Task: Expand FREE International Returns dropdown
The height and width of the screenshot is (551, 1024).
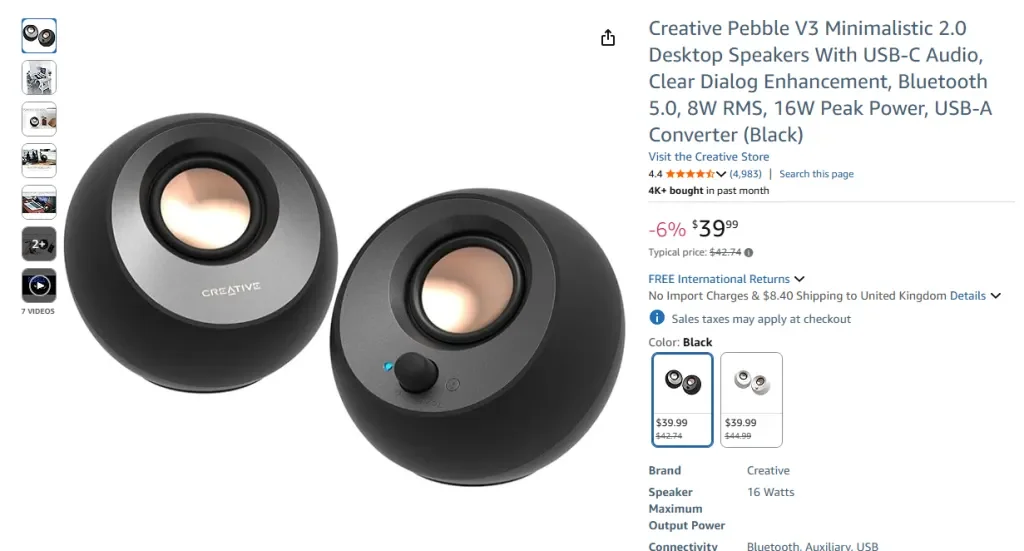Action: [x=799, y=279]
